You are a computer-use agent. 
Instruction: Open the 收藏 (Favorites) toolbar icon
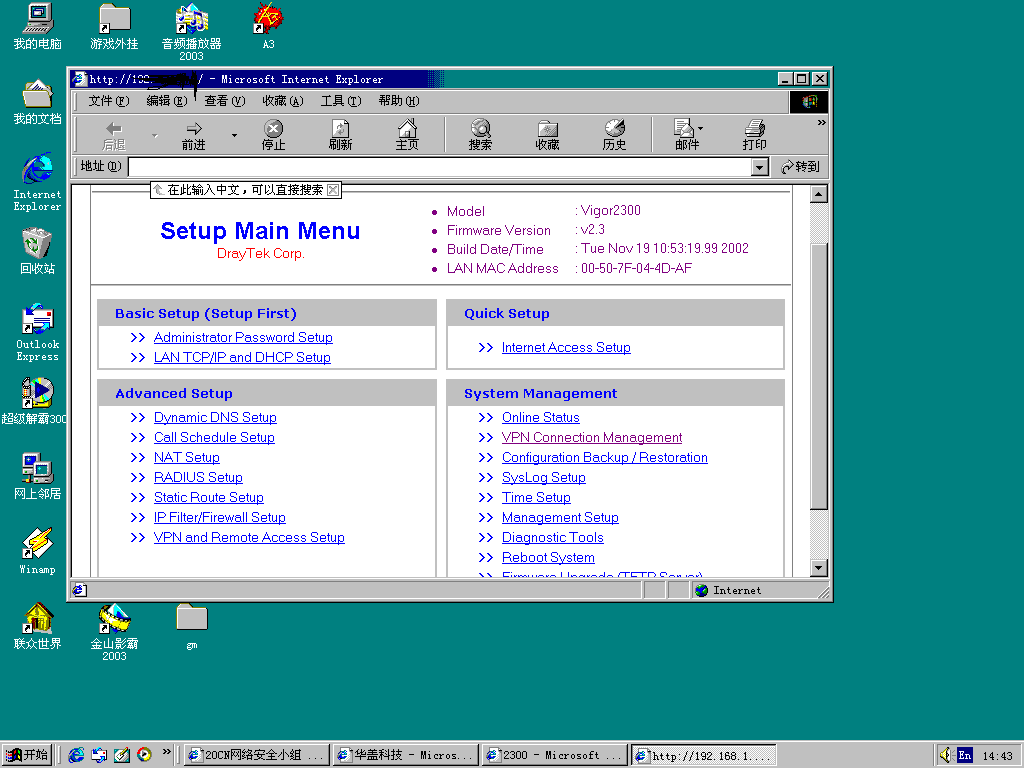547,136
